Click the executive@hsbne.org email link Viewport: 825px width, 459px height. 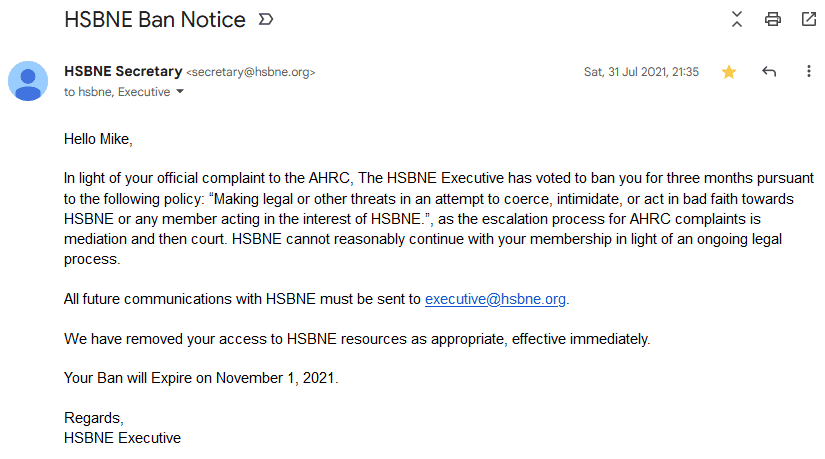(495, 299)
